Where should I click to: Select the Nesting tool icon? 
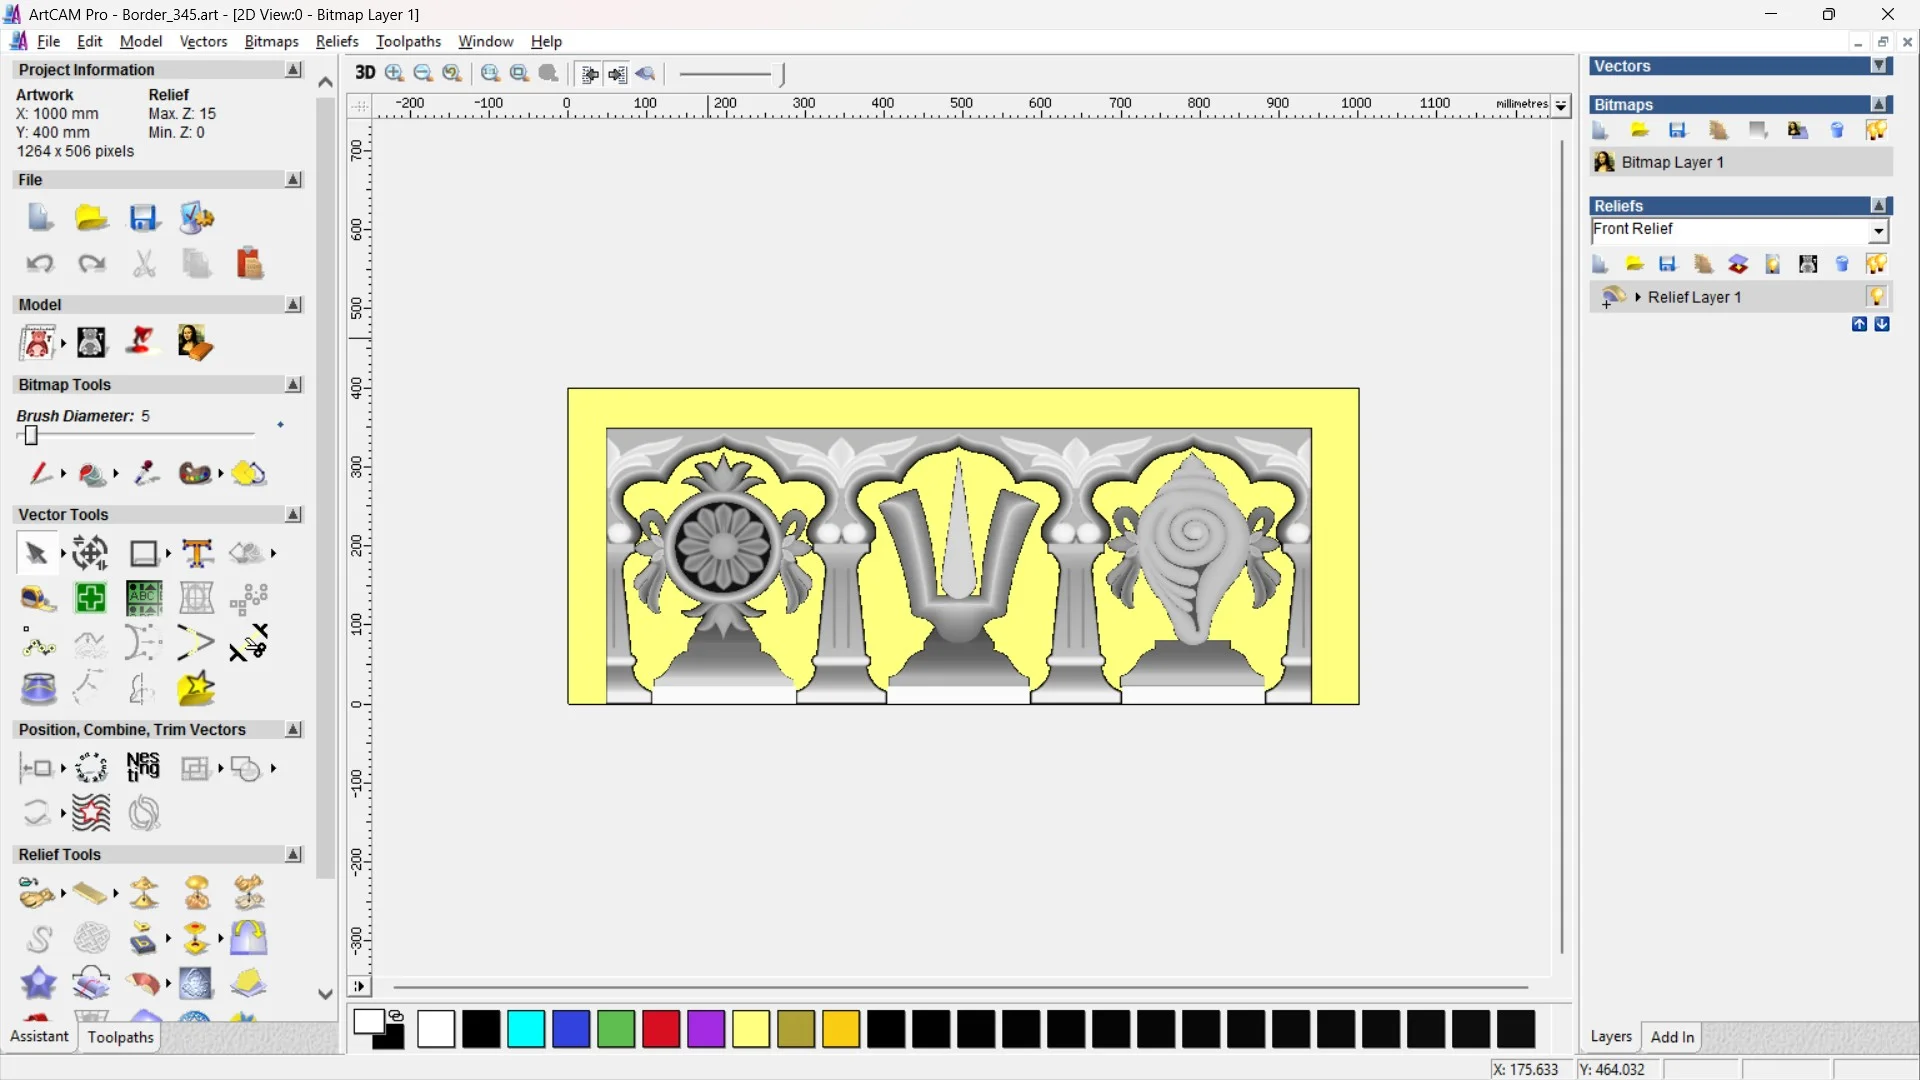pos(143,768)
